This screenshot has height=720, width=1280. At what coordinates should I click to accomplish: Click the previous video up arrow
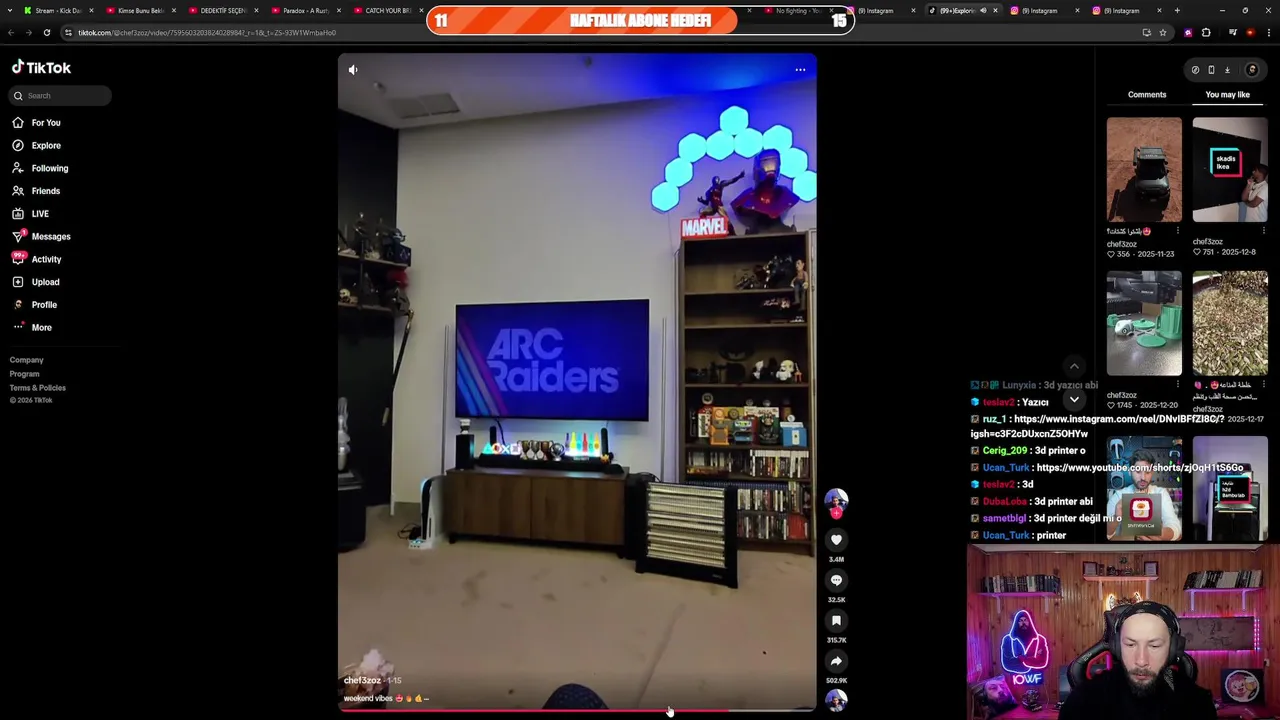tap(1074, 366)
